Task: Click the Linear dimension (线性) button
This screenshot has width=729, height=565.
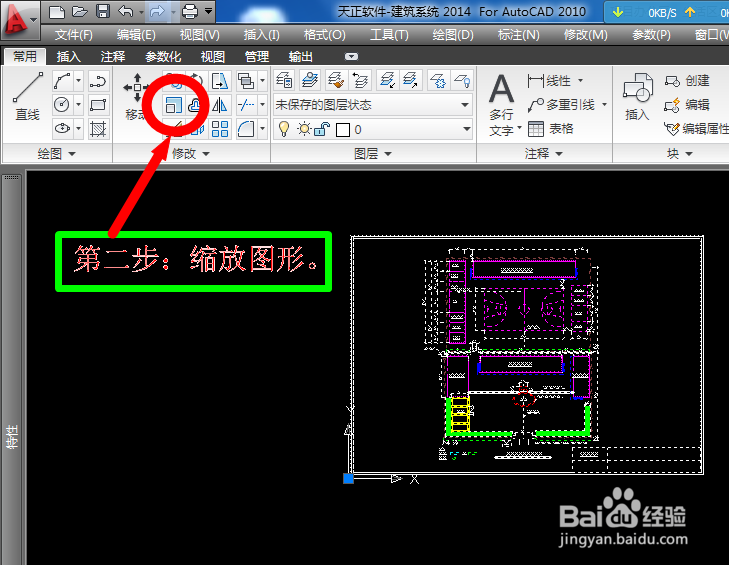Action: coord(550,81)
